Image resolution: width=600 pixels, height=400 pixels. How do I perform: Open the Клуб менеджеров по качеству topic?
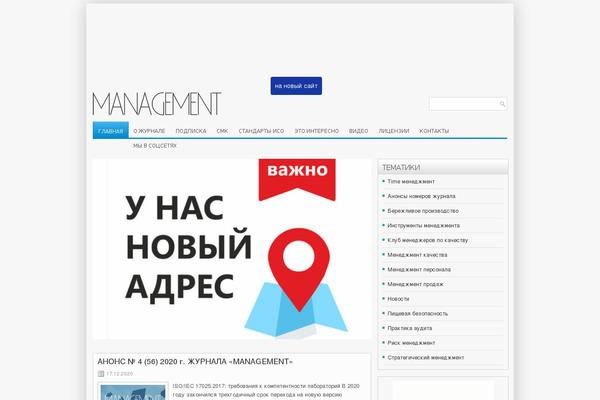click(x=427, y=240)
